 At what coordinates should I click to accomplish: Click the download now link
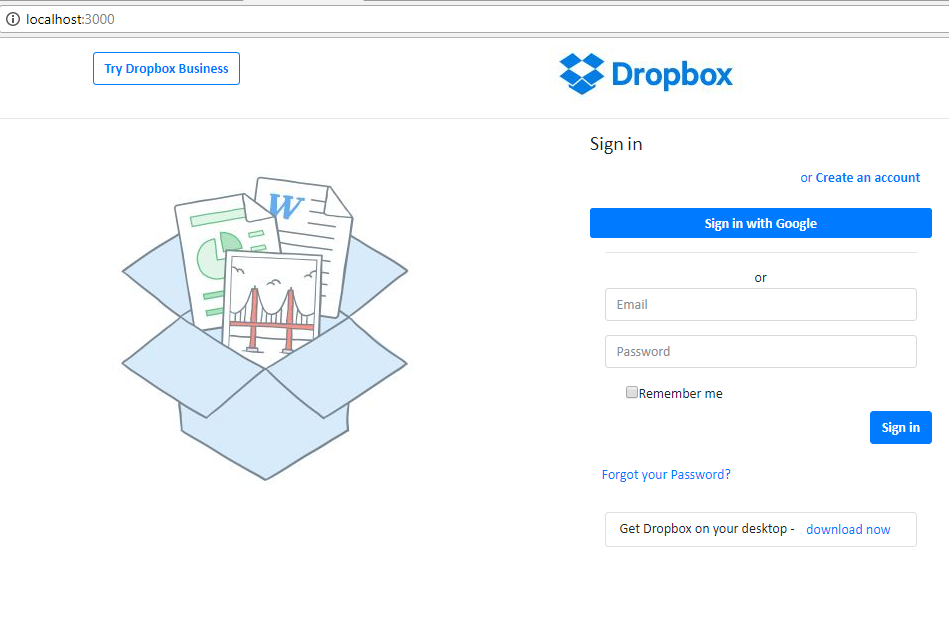[848, 529]
